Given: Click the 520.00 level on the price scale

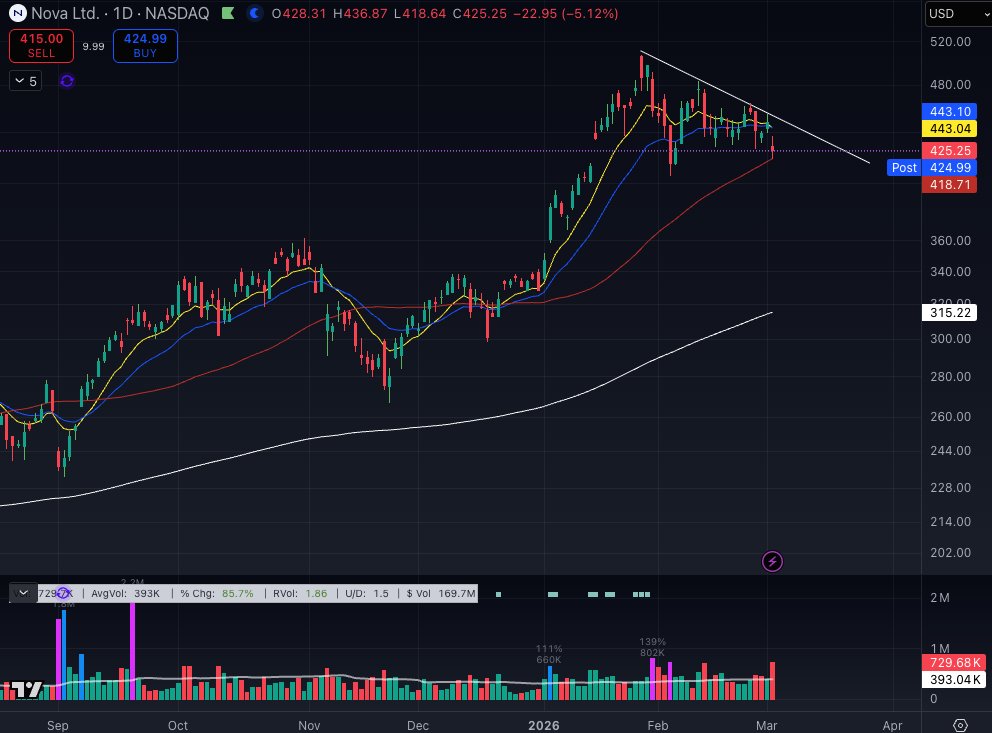Looking at the screenshot, I should pos(950,42).
